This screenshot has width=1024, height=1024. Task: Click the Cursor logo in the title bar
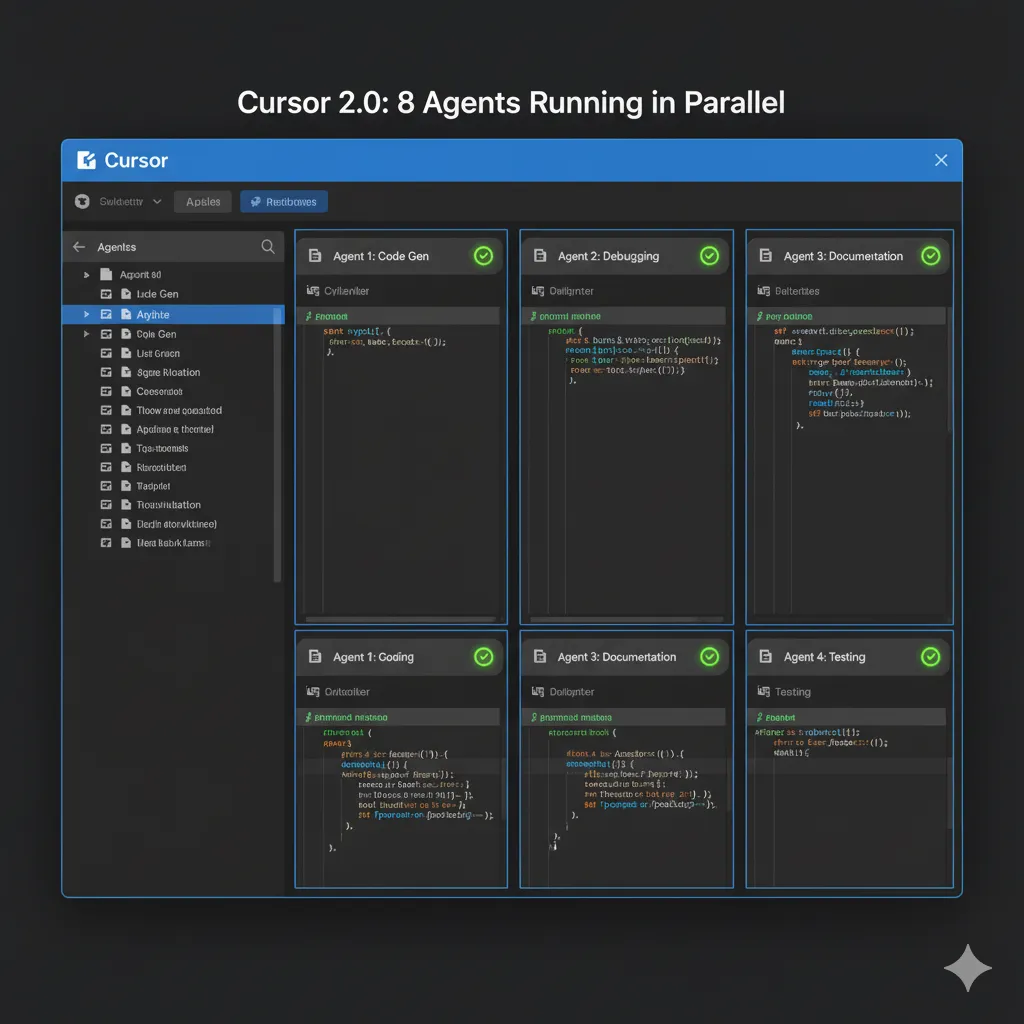86,160
